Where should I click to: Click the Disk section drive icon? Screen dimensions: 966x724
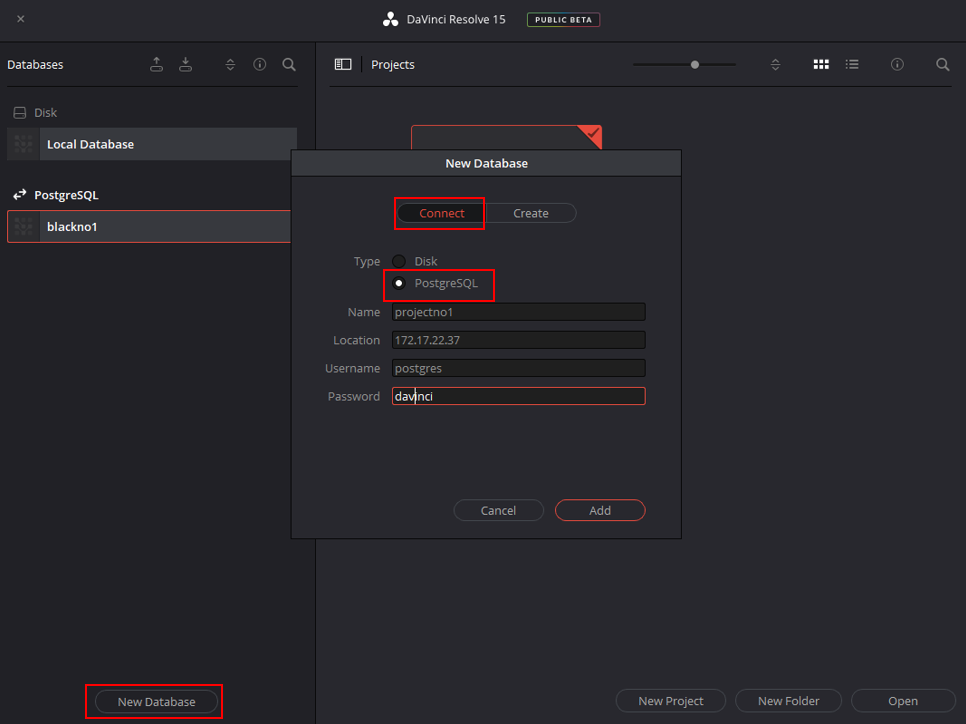pyautogui.click(x=20, y=113)
